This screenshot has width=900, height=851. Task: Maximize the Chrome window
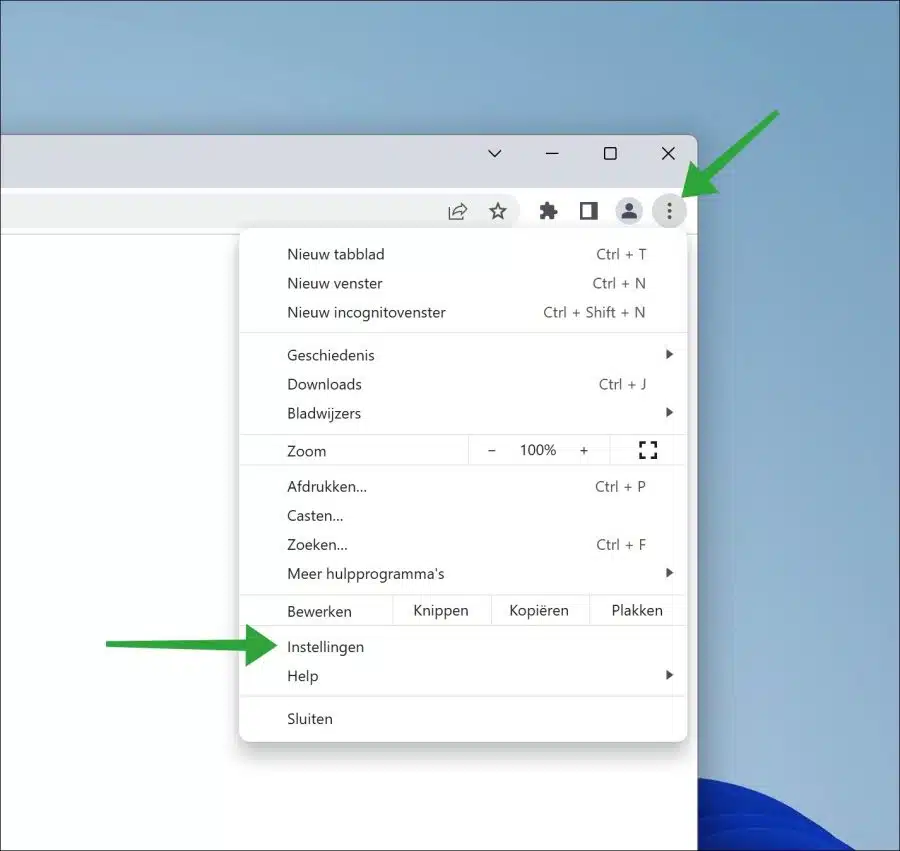tap(610, 153)
